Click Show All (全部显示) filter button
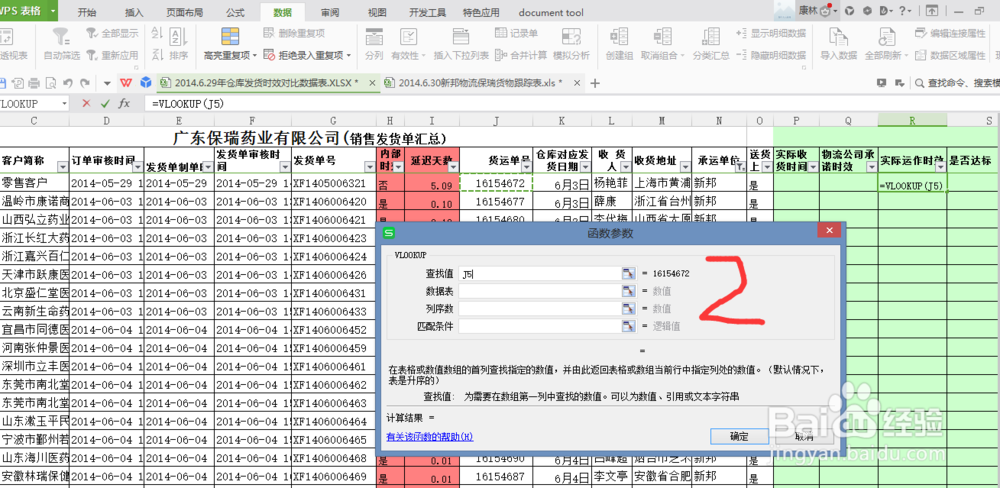Viewport: 1000px width, 488px height. (x=113, y=33)
